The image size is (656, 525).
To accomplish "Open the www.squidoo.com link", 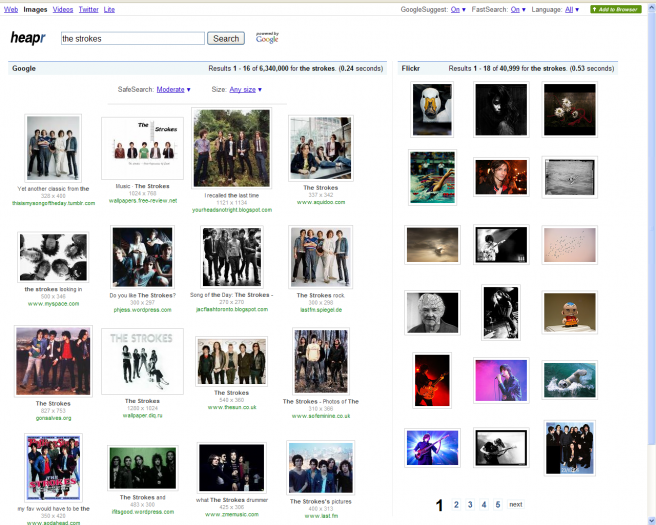I will 321,202.
